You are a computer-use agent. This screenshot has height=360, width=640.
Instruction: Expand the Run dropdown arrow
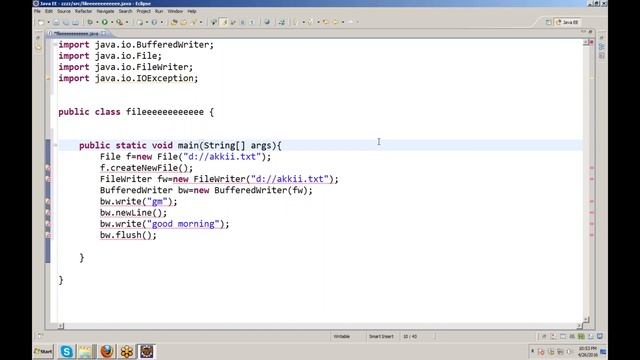pos(112,22)
